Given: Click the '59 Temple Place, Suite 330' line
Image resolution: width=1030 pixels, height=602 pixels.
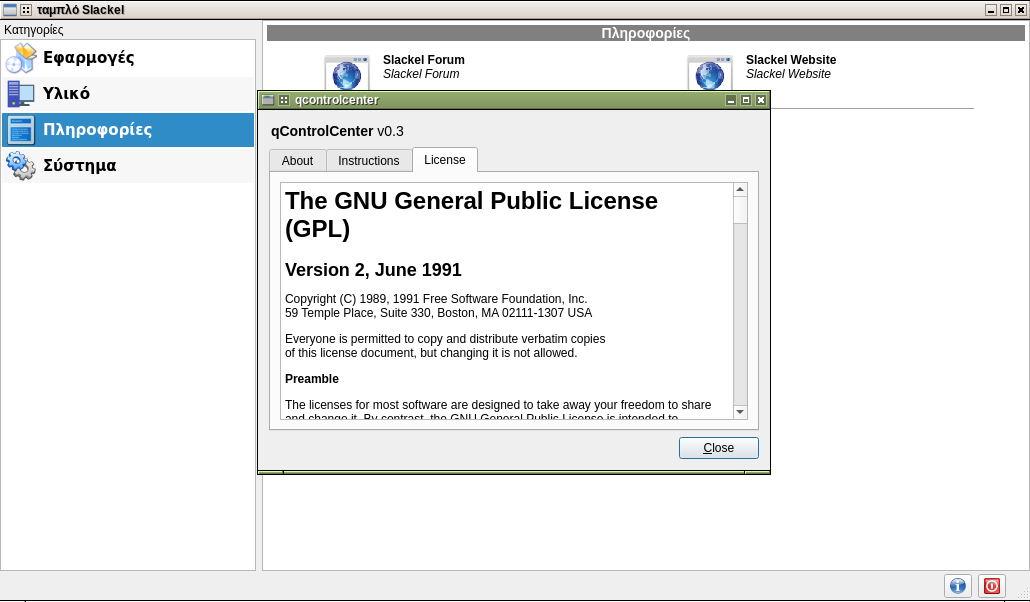Looking at the screenshot, I should pos(438,313).
